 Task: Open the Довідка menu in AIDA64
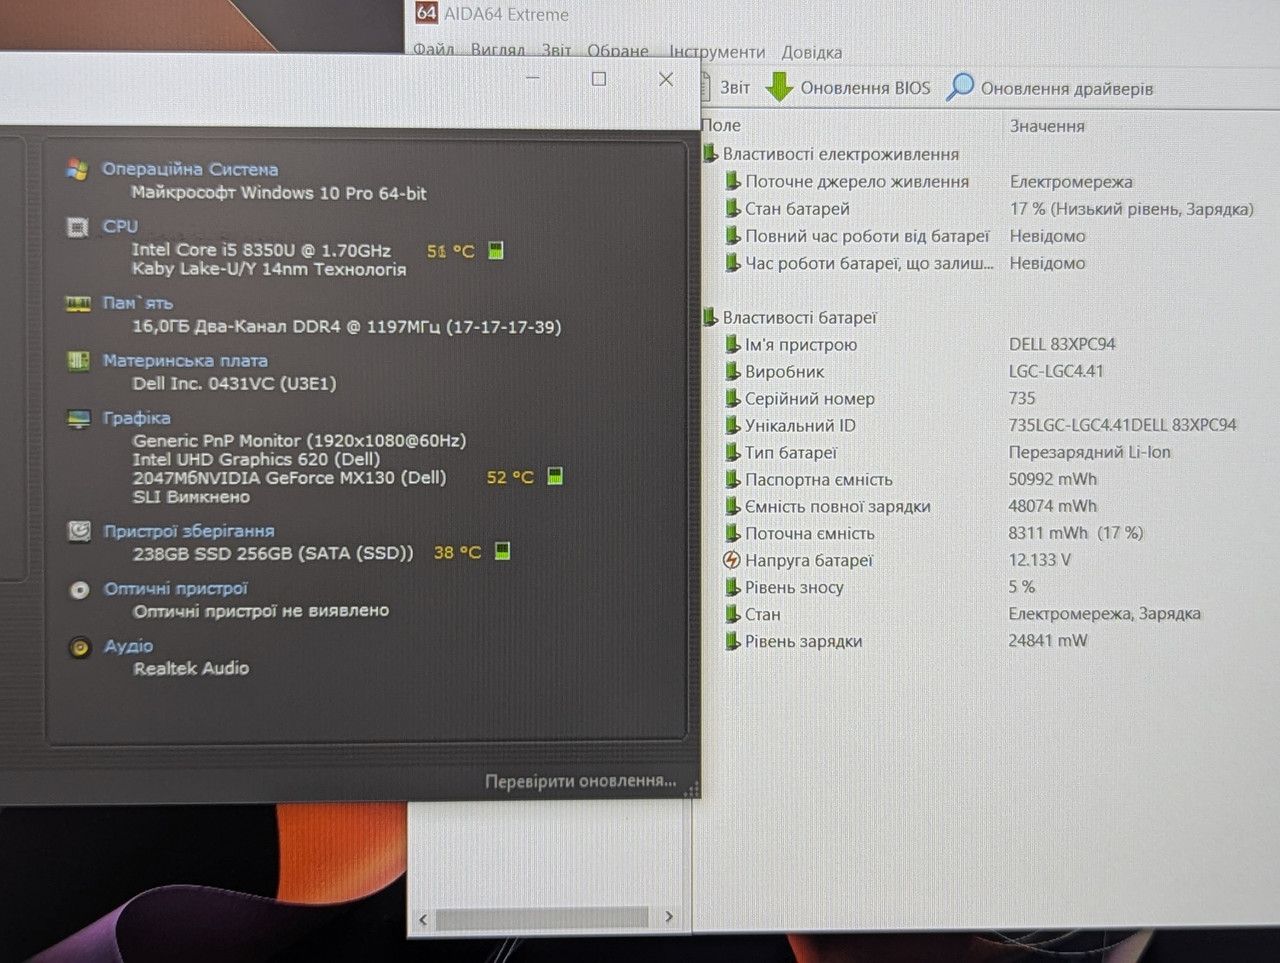tap(812, 52)
